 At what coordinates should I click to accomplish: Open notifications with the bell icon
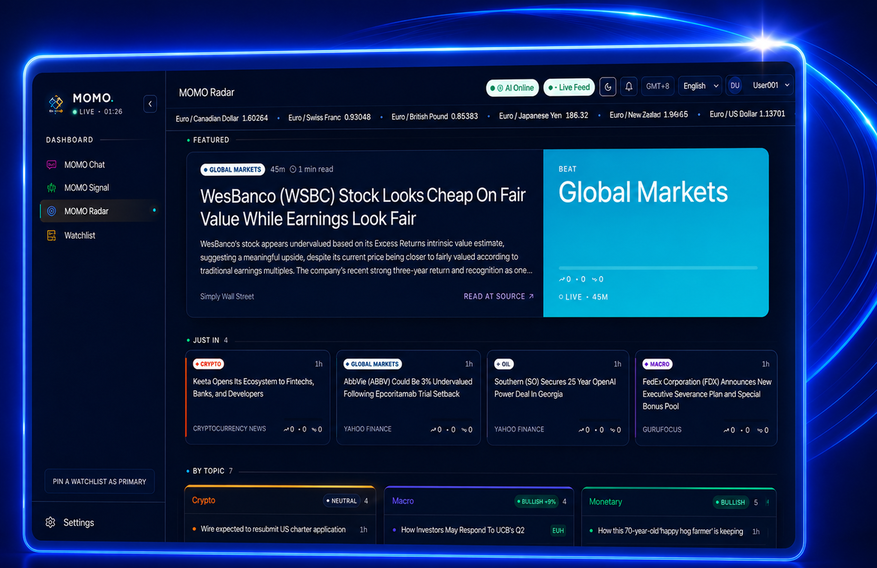tap(629, 86)
